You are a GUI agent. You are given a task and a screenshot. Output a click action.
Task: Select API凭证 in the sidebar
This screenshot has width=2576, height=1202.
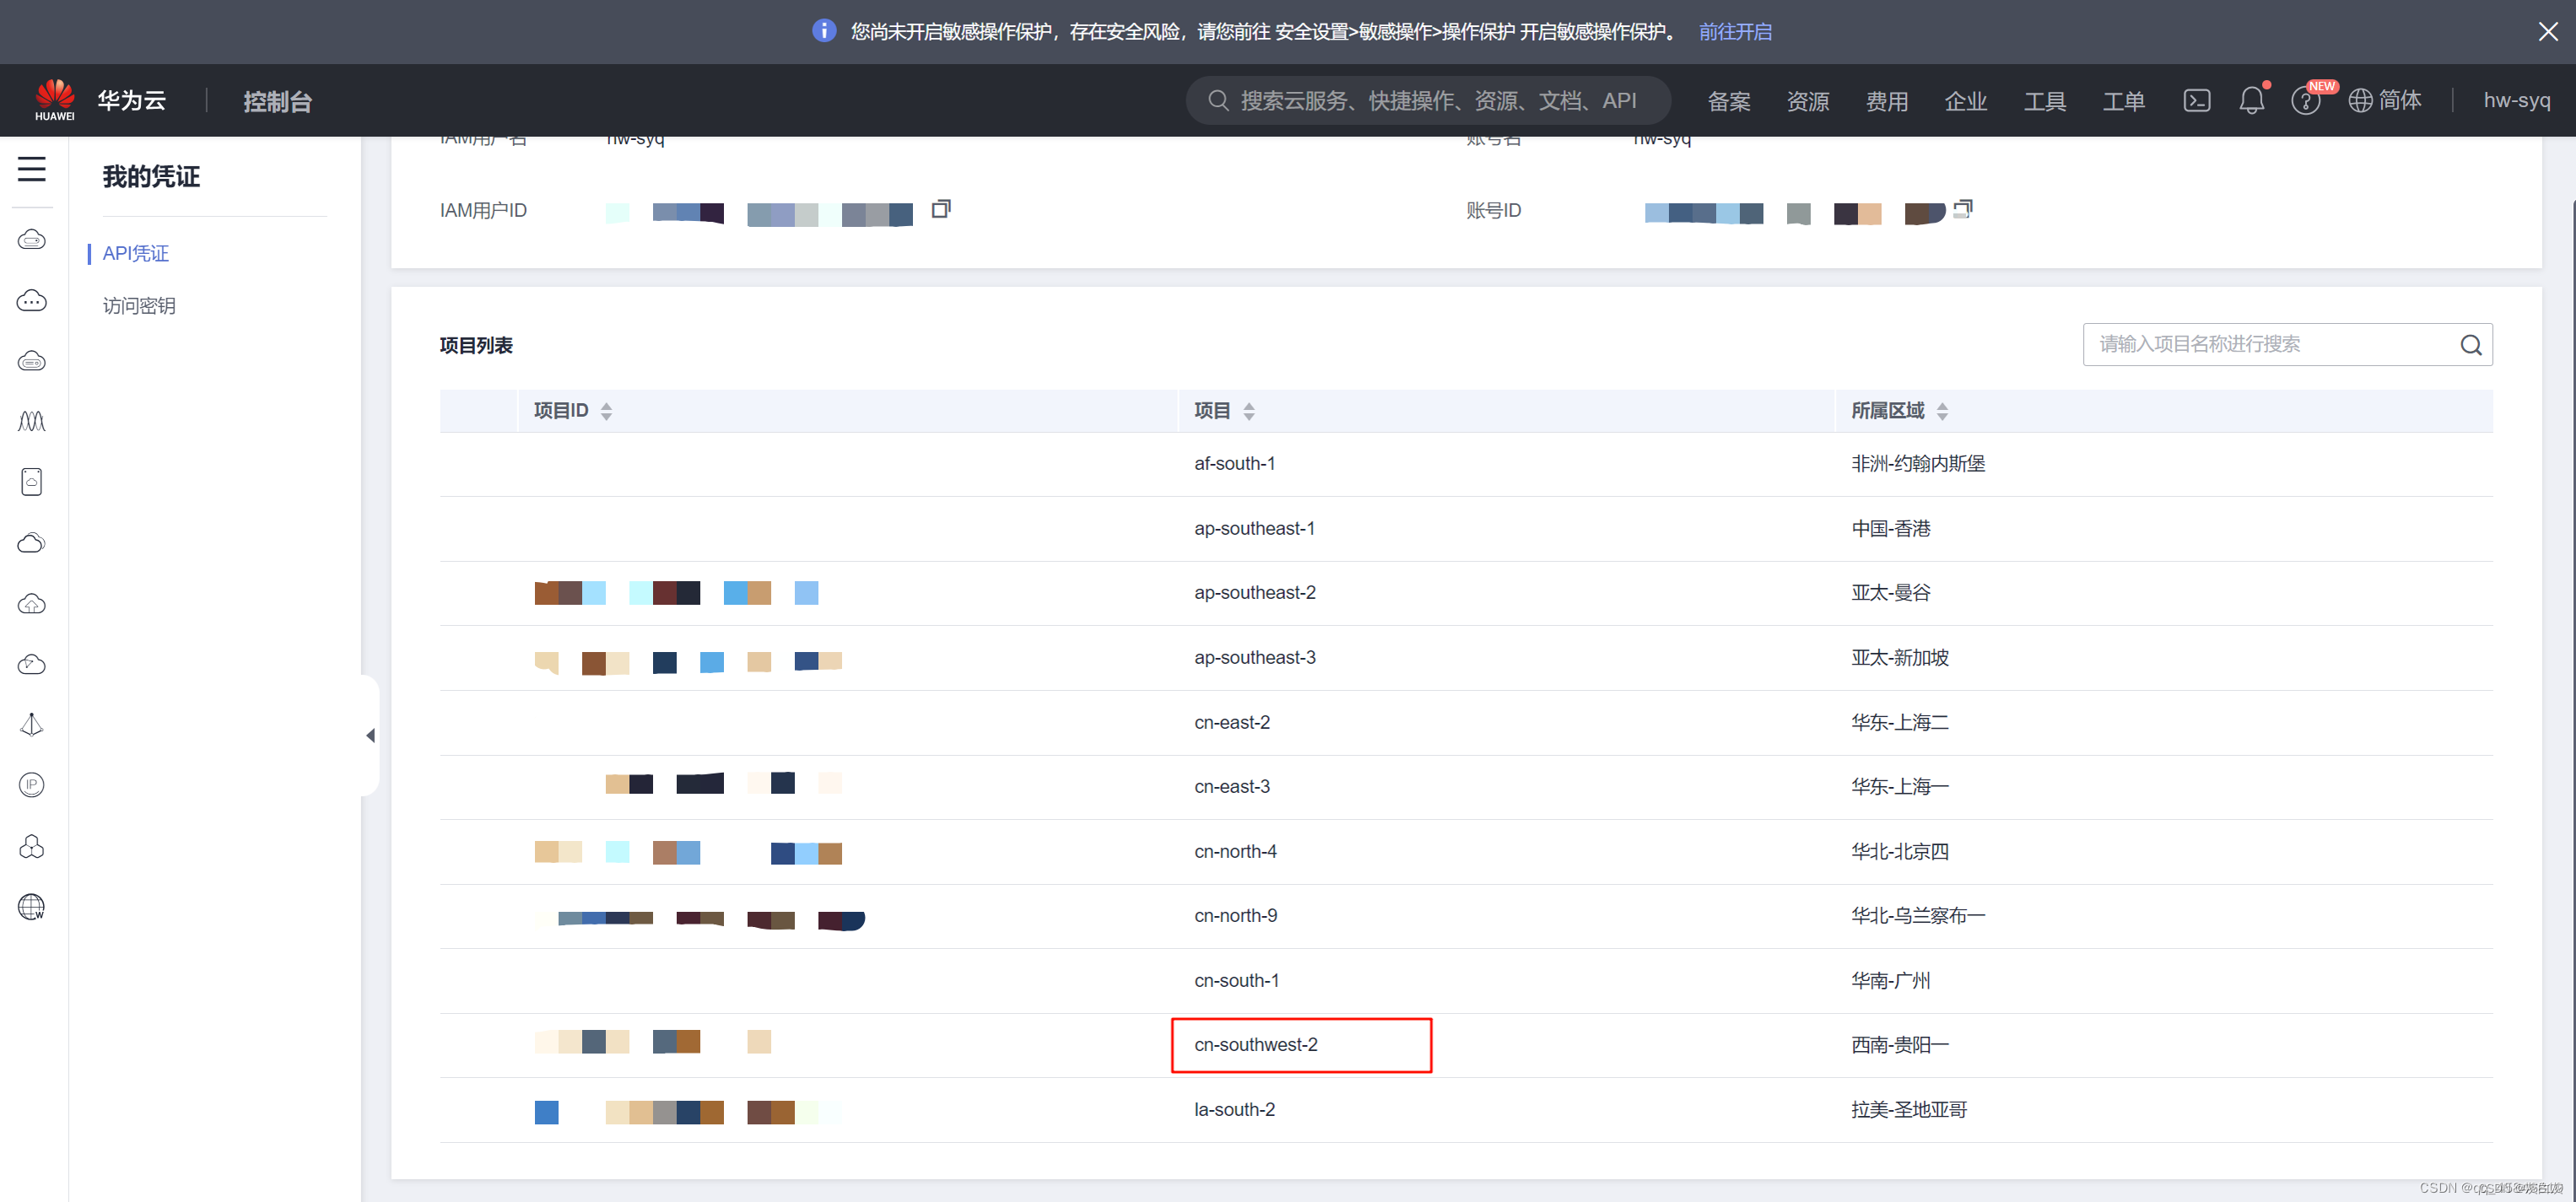(136, 254)
